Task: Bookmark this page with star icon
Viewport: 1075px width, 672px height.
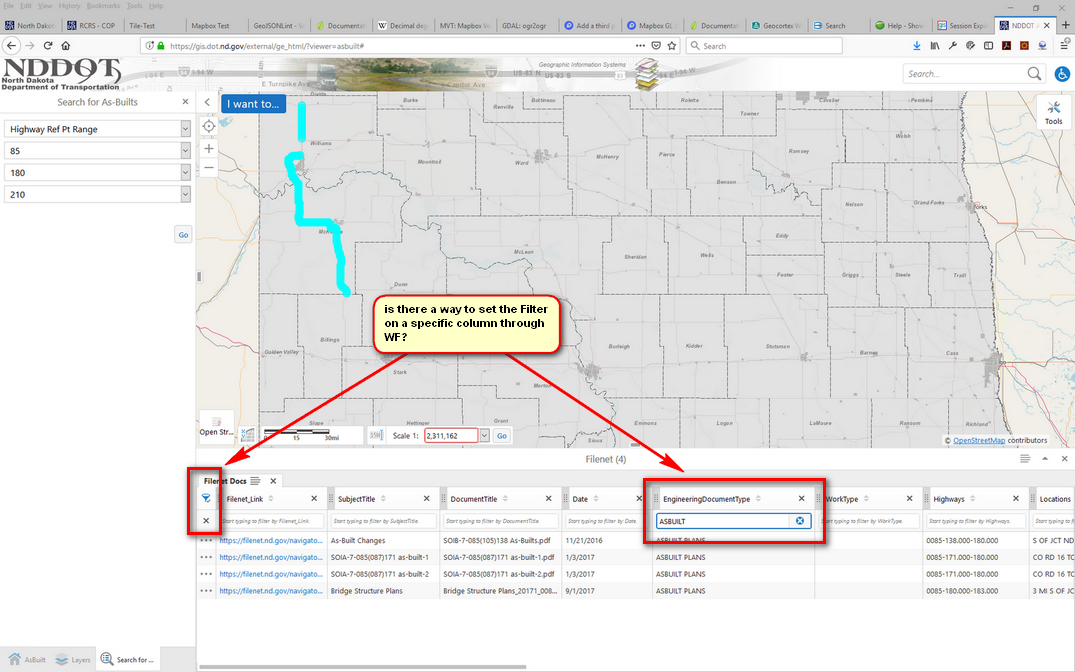Action: pyautogui.click(x=672, y=45)
